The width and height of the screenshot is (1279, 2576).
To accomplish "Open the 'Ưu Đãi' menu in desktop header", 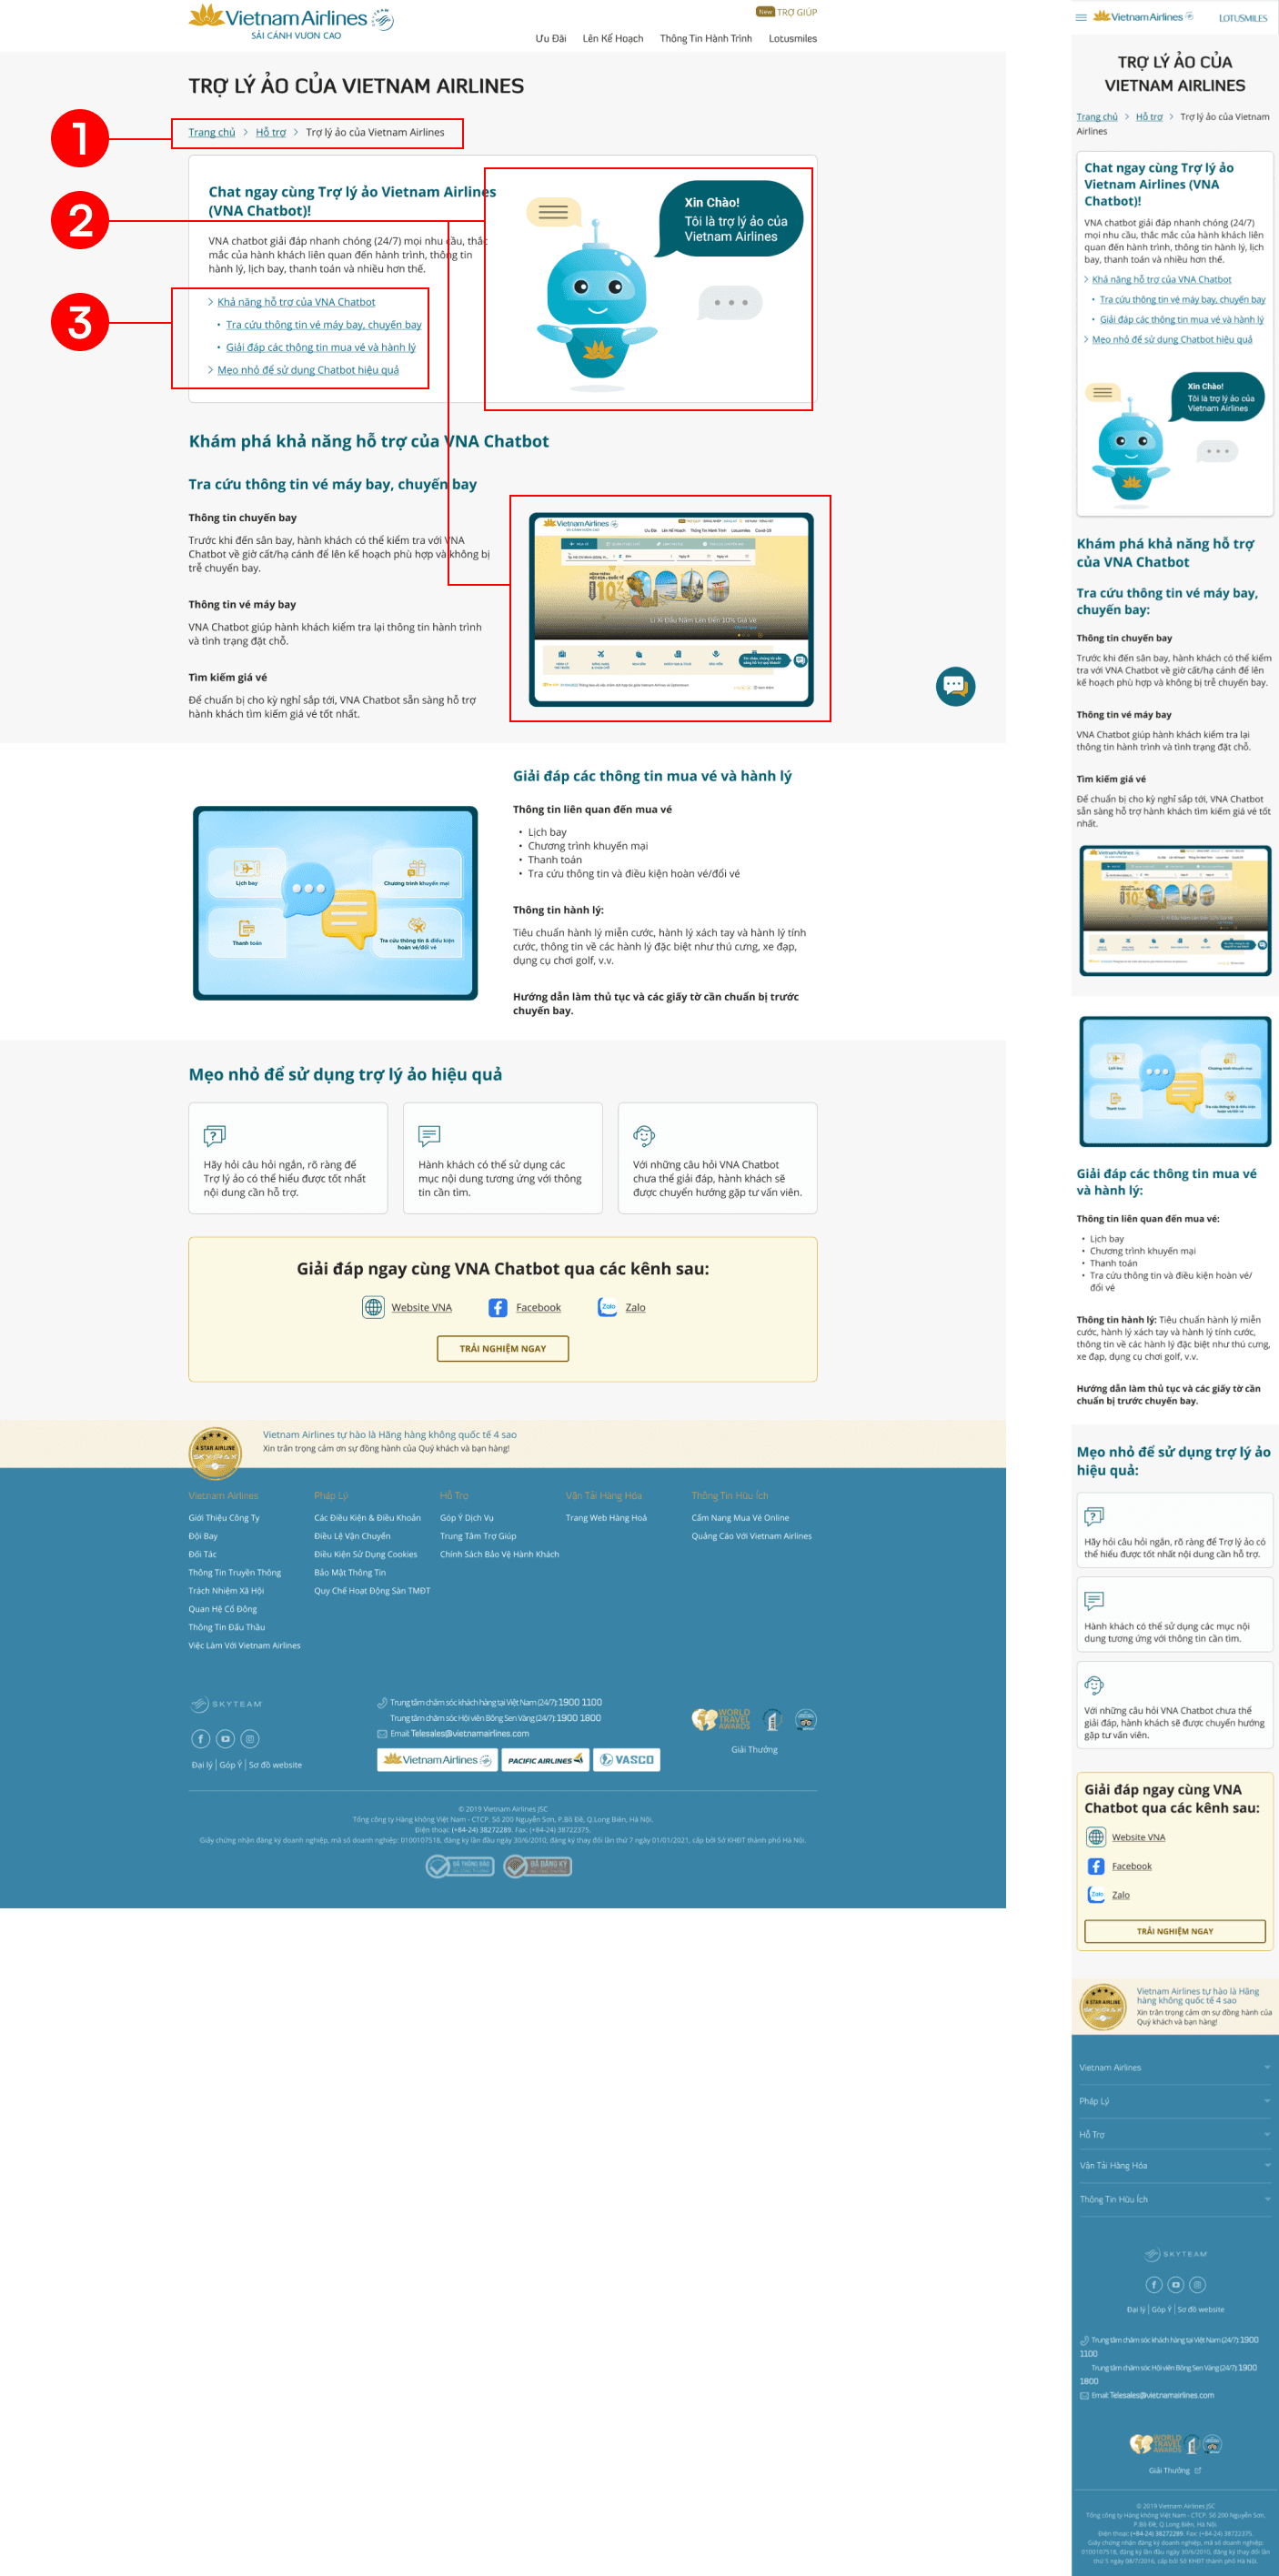I will pos(550,39).
